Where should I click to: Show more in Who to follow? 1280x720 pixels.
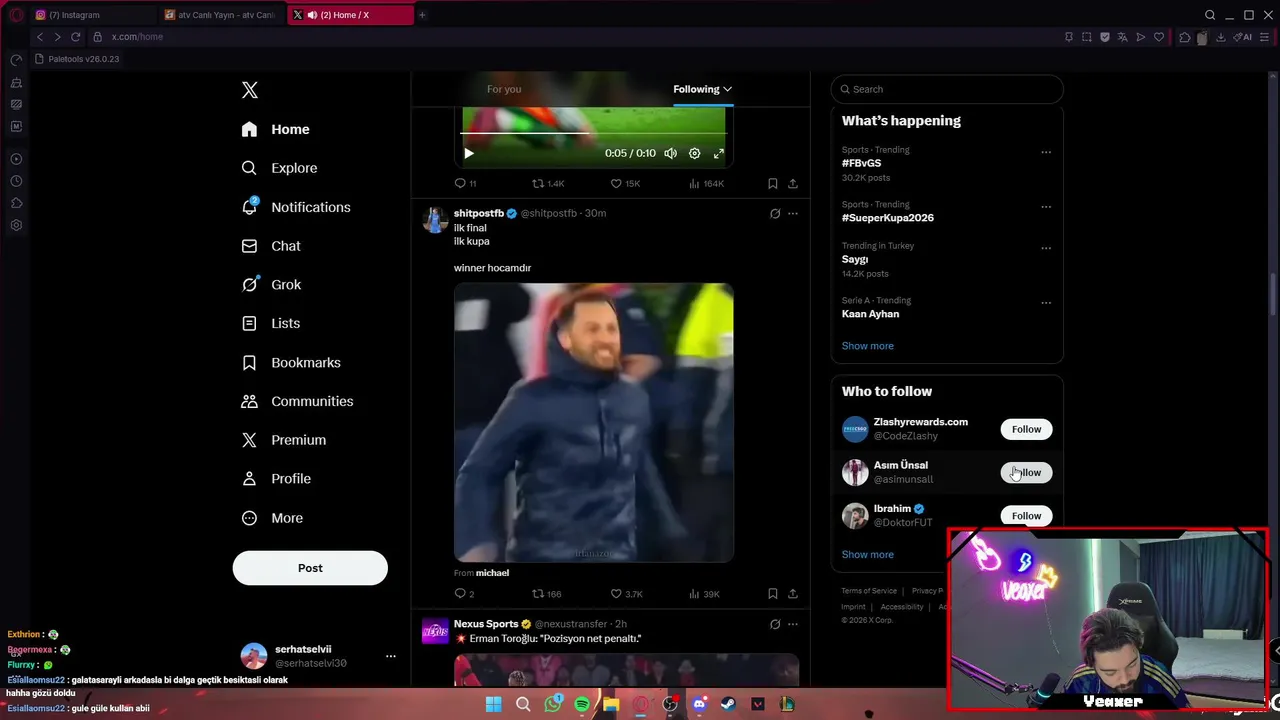coord(867,555)
